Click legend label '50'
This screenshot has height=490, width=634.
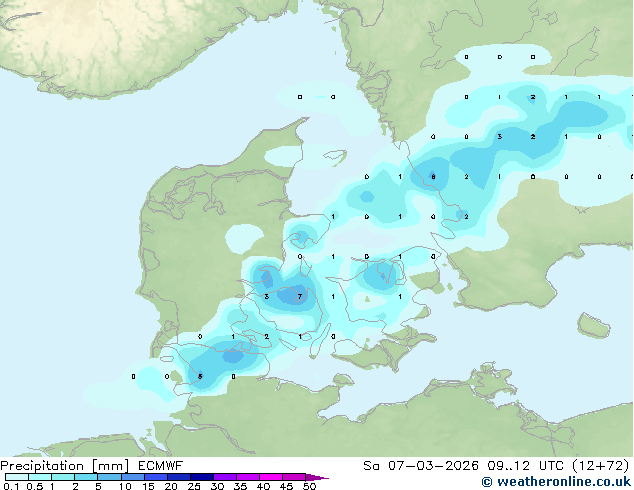click(x=309, y=486)
